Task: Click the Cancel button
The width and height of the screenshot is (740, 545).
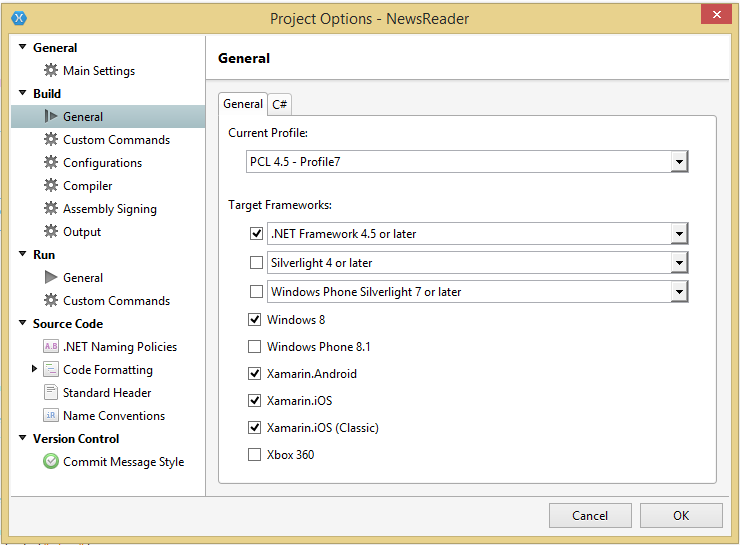Action: (590, 516)
